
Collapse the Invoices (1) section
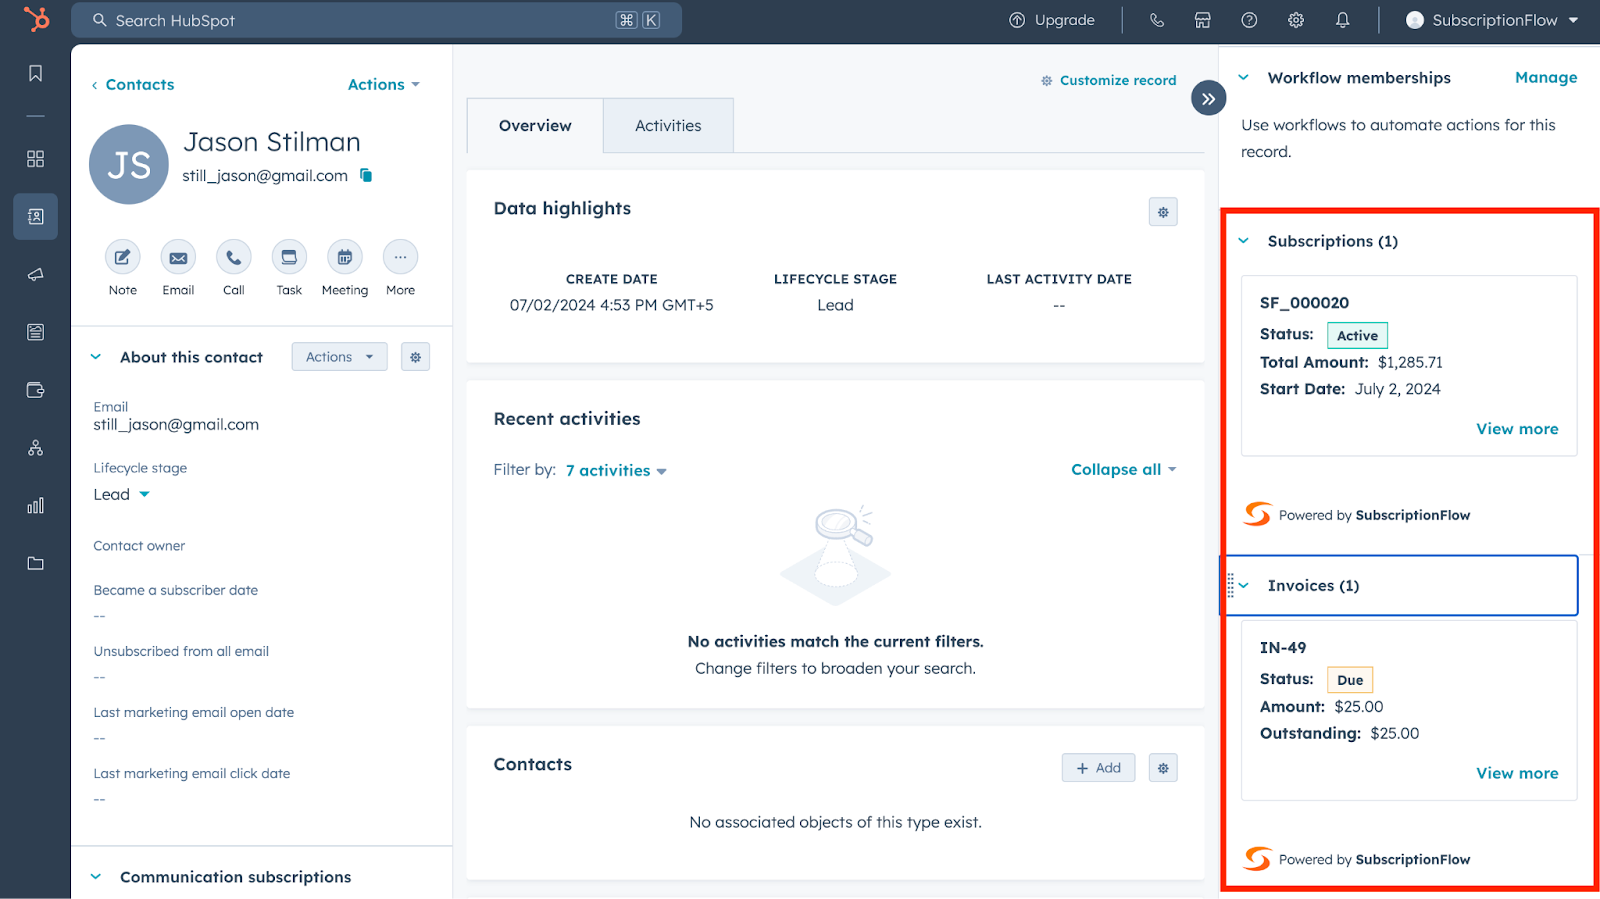(1244, 585)
